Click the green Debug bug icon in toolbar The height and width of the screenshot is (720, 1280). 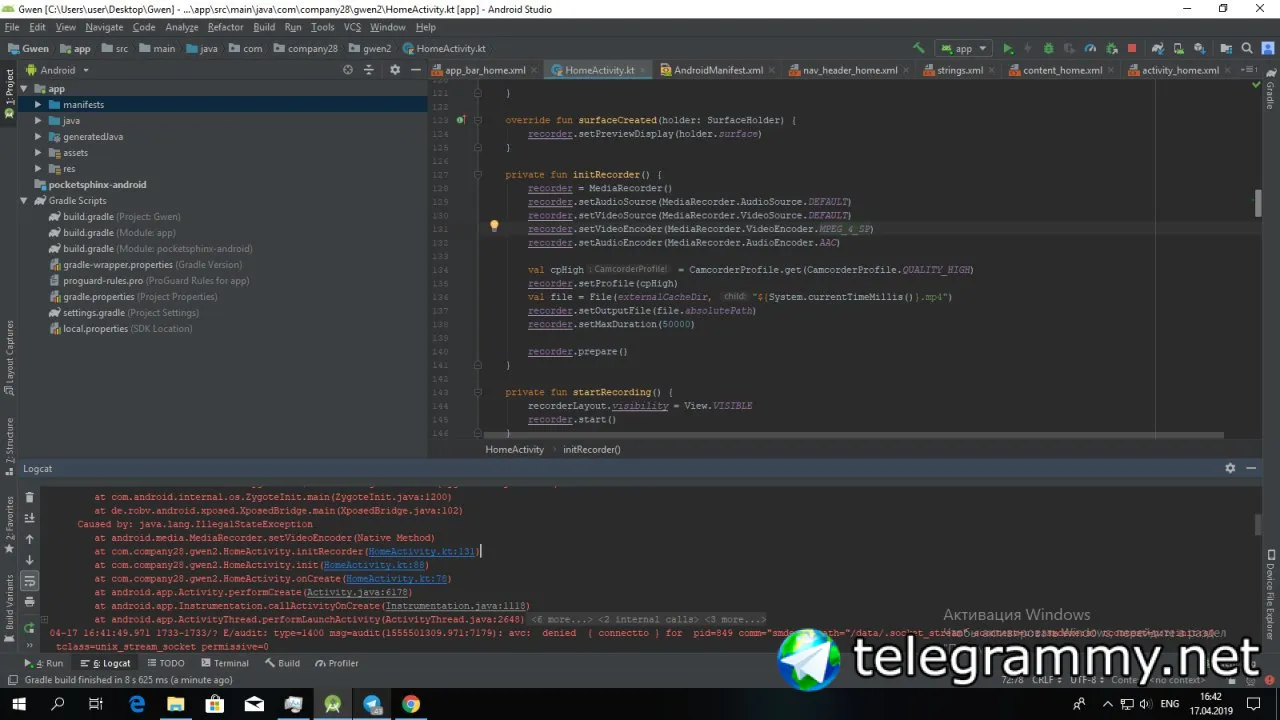coord(1048,48)
